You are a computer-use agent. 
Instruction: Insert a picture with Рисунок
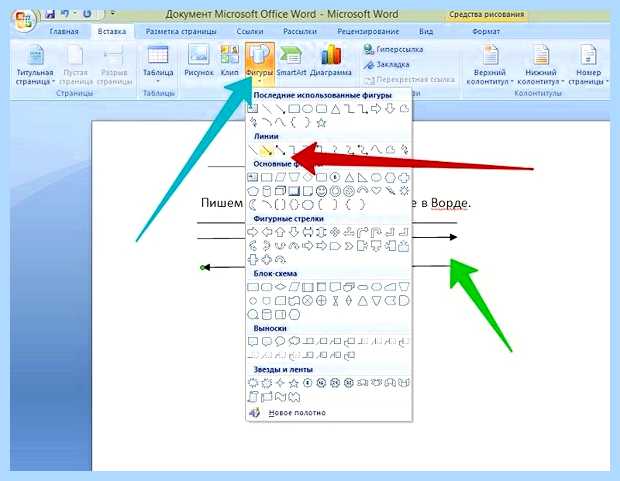point(199,60)
